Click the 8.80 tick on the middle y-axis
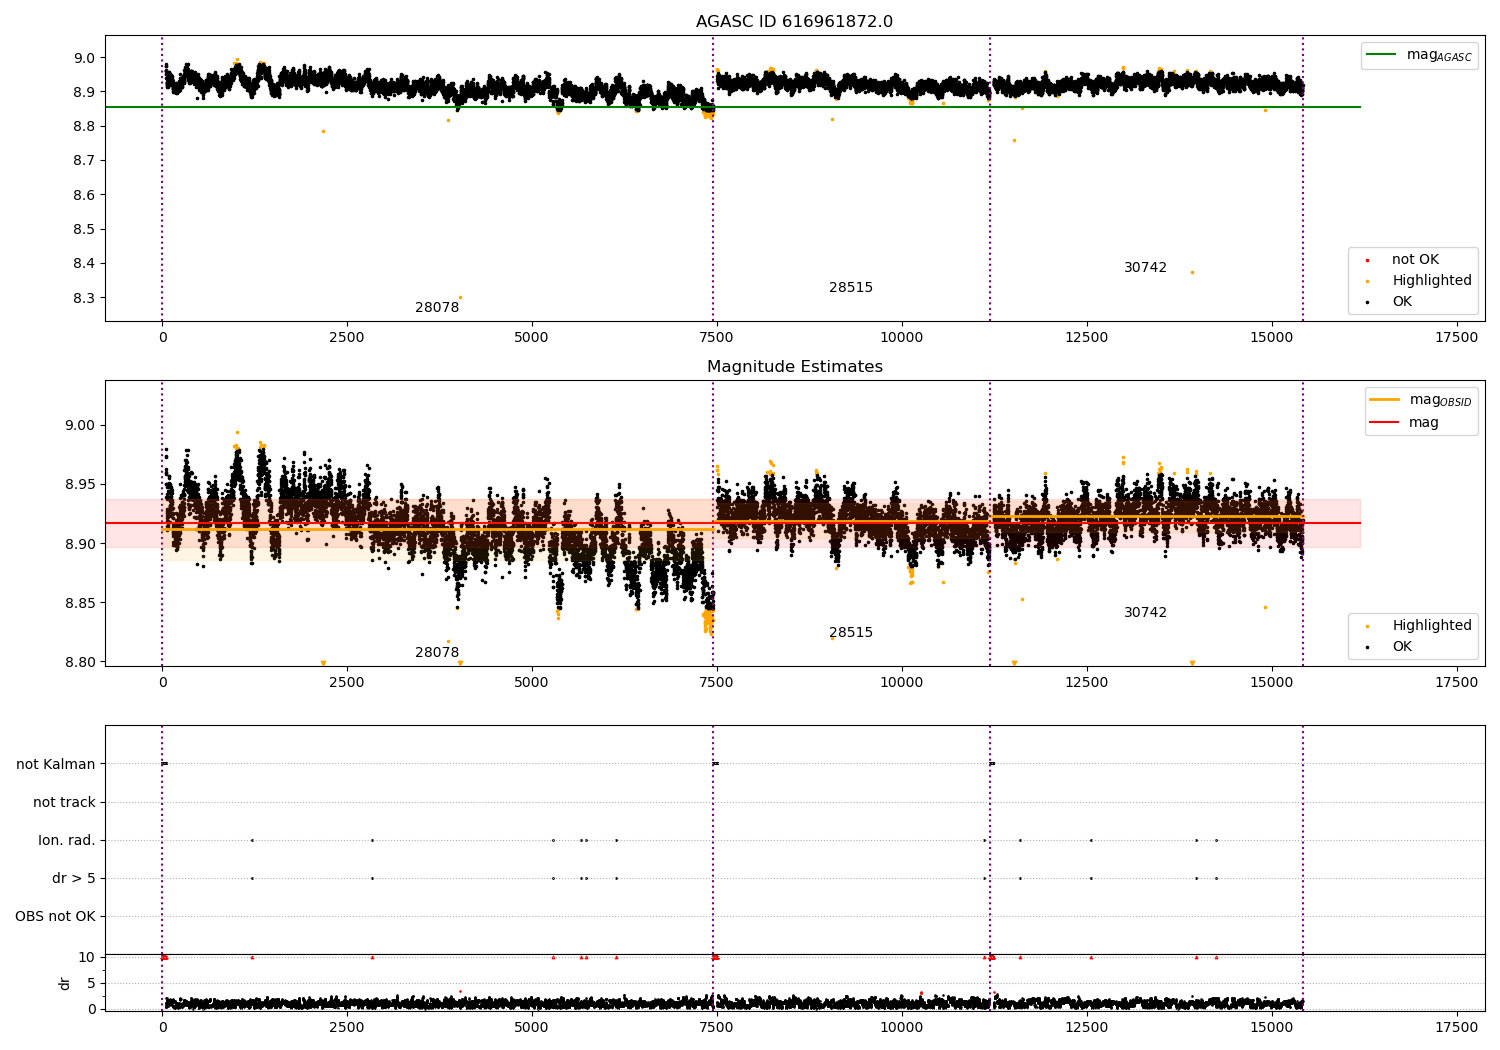 (81, 662)
